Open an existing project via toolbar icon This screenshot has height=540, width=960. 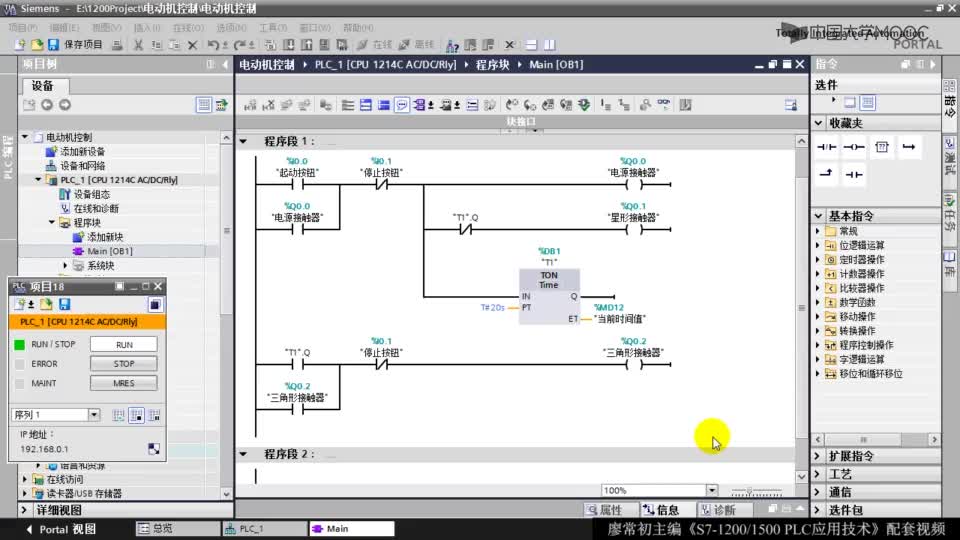(37, 45)
